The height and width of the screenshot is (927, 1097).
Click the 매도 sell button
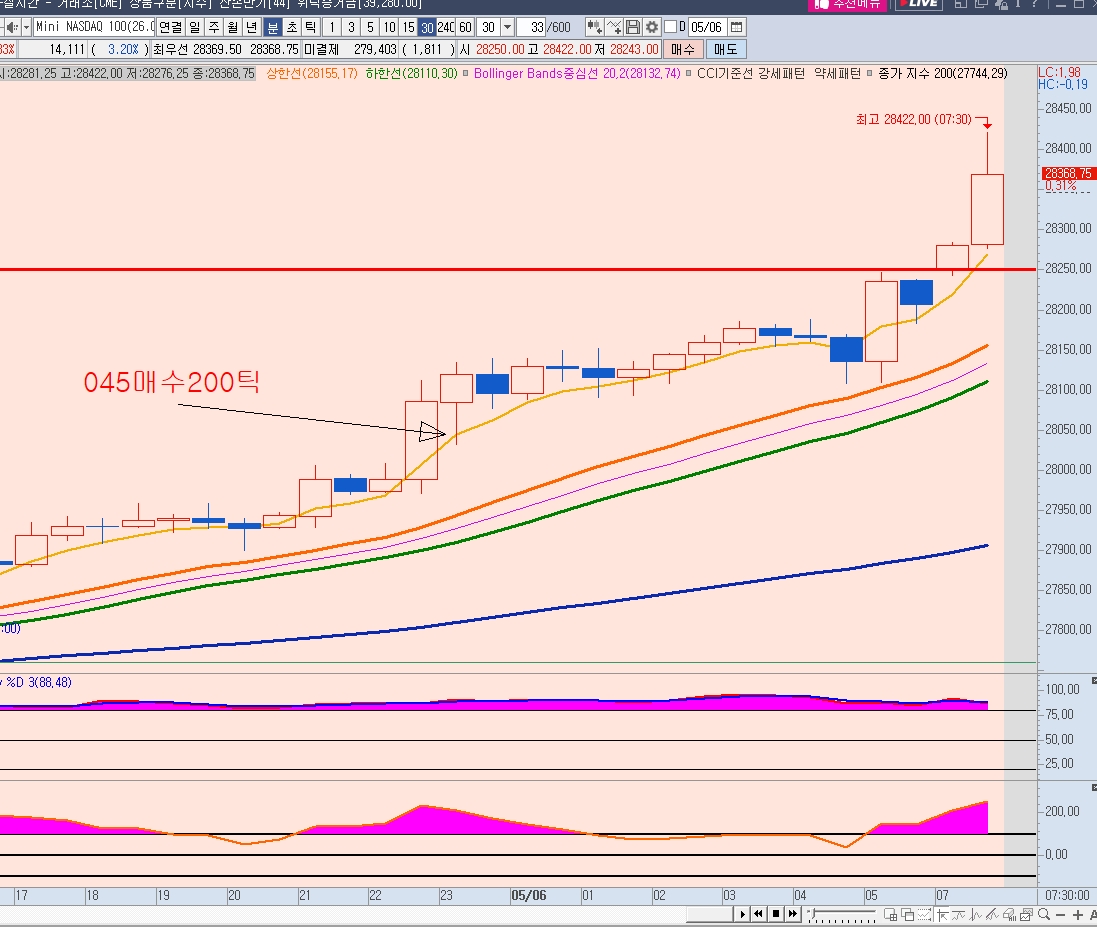click(x=726, y=49)
